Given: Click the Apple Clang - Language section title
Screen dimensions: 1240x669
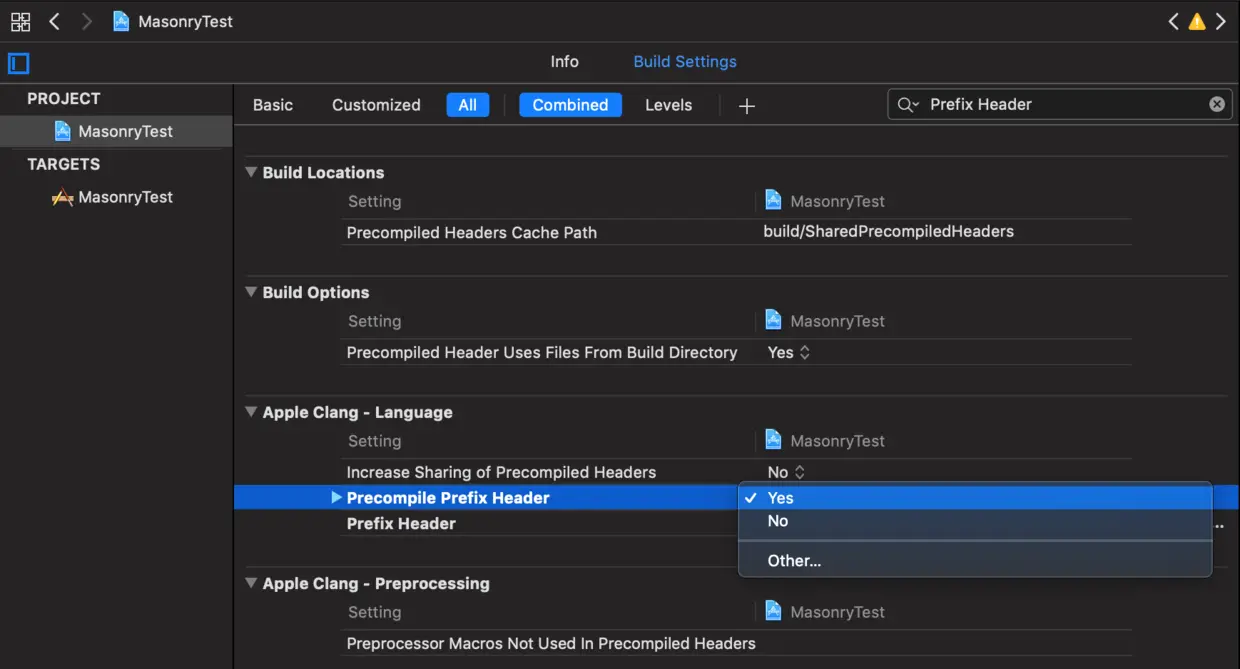Looking at the screenshot, I should (357, 412).
